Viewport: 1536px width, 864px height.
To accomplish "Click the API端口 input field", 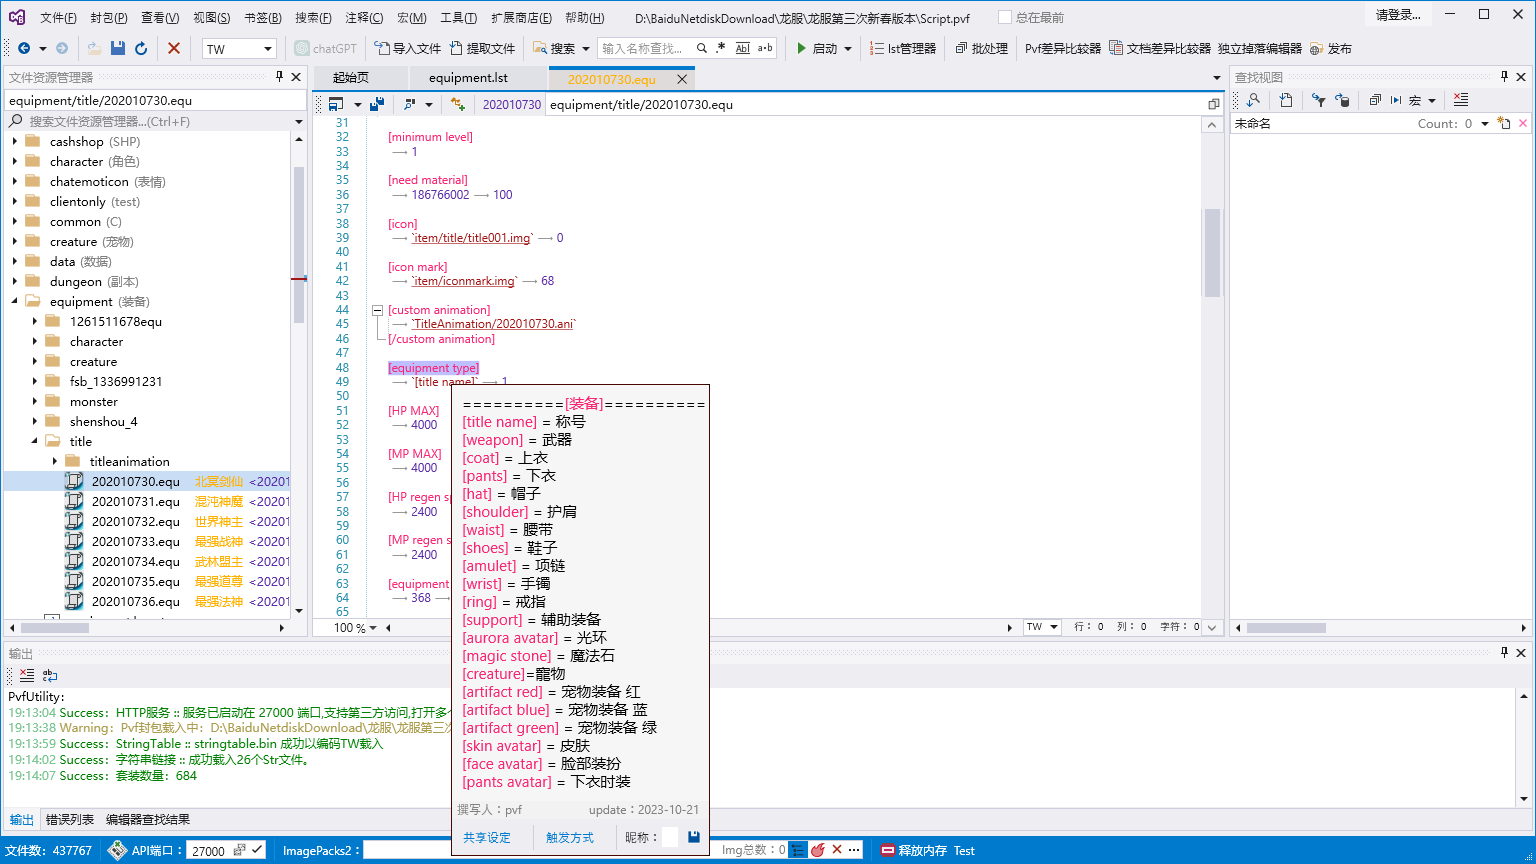I will (x=208, y=850).
